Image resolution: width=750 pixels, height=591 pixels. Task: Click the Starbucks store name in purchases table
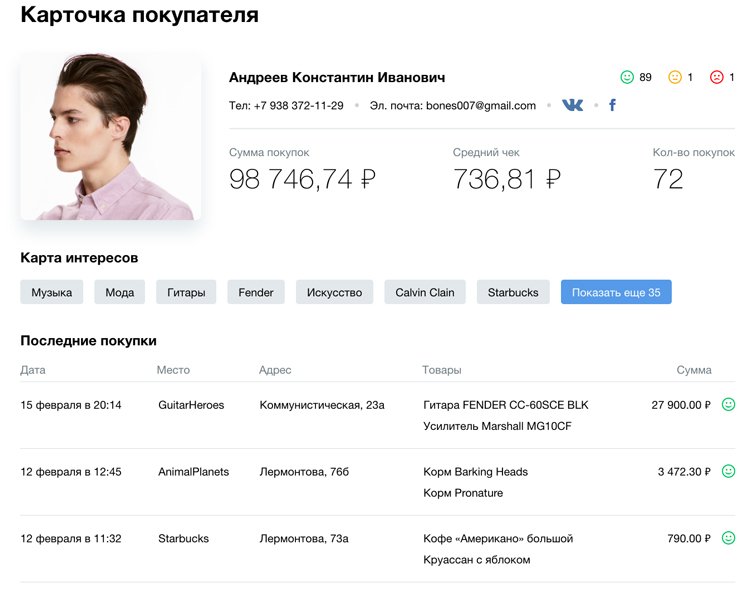(184, 539)
